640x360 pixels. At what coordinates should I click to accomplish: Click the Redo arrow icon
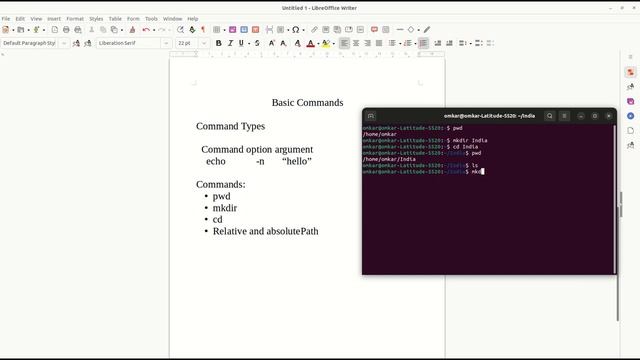[x=162, y=30]
